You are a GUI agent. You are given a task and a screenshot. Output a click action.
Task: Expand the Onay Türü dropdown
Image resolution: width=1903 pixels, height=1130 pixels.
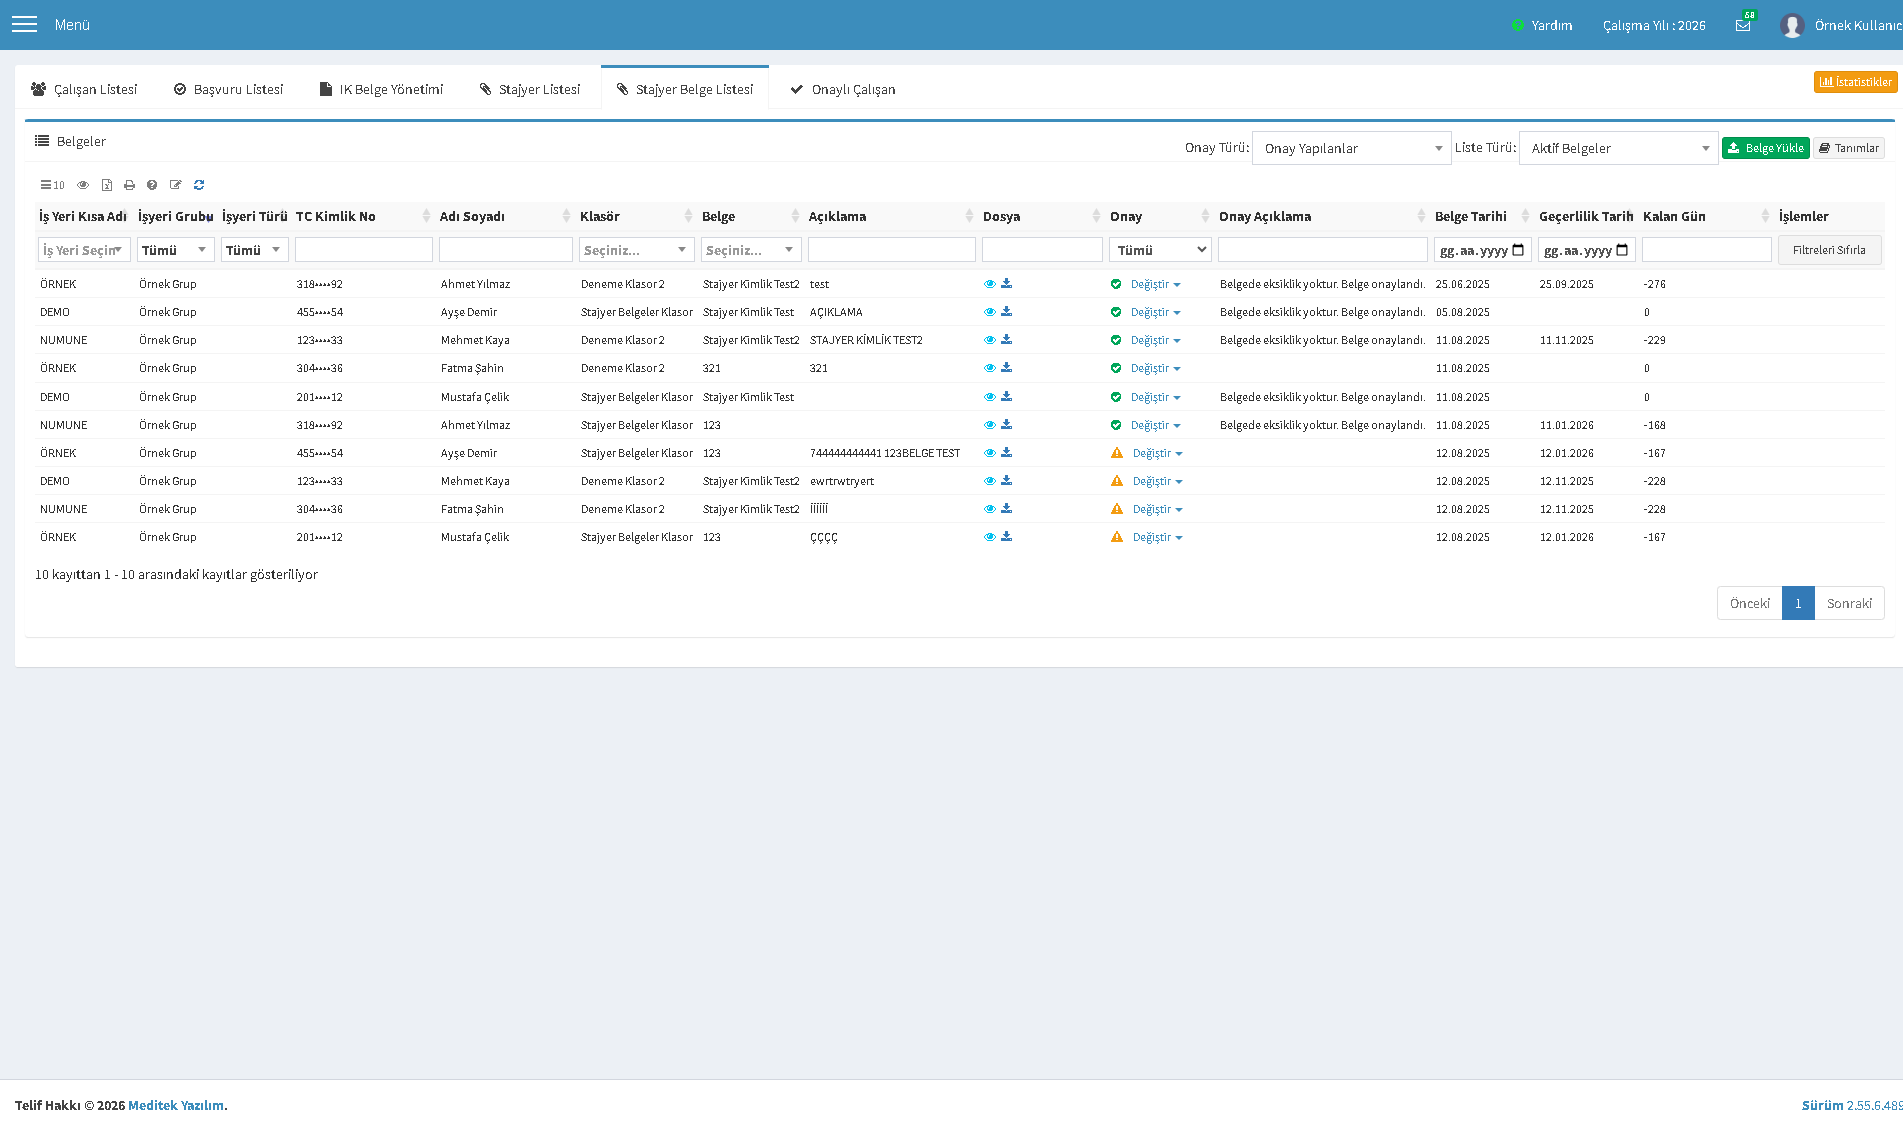(1351, 148)
